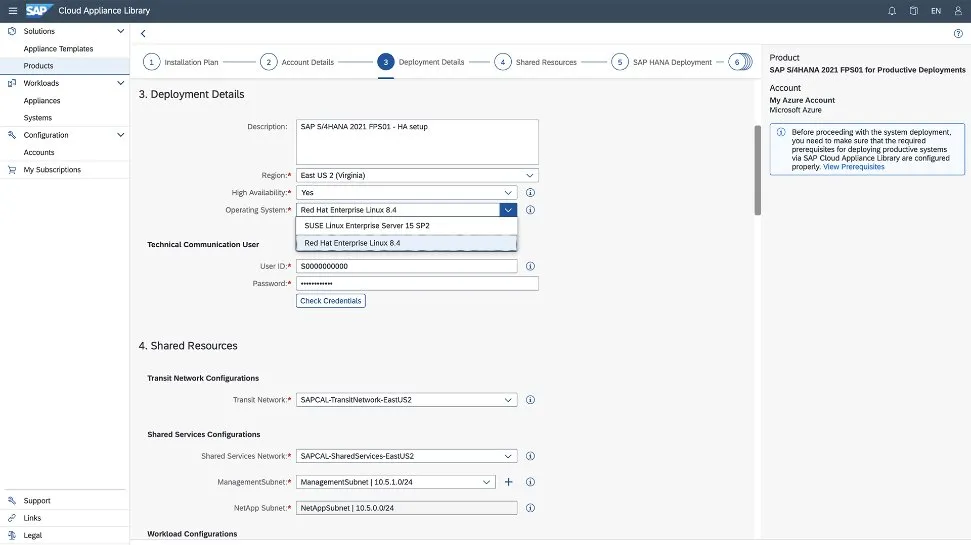The height and width of the screenshot is (545, 971).
Task: Click the back arrow icon
Action: point(143,33)
